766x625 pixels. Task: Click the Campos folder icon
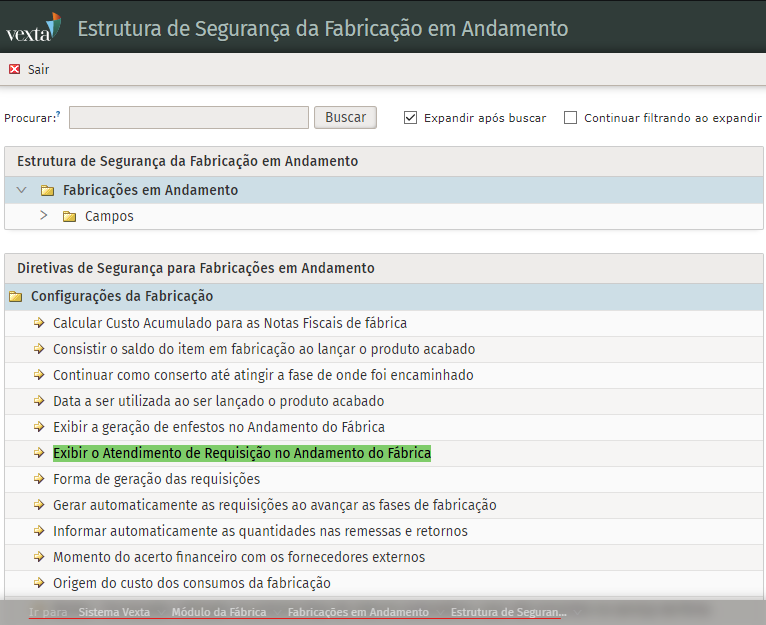click(69, 216)
